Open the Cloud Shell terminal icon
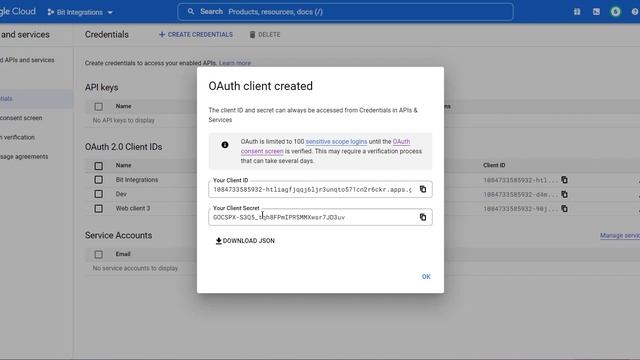The width and height of the screenshot is (640, 360). coord(596,12)
